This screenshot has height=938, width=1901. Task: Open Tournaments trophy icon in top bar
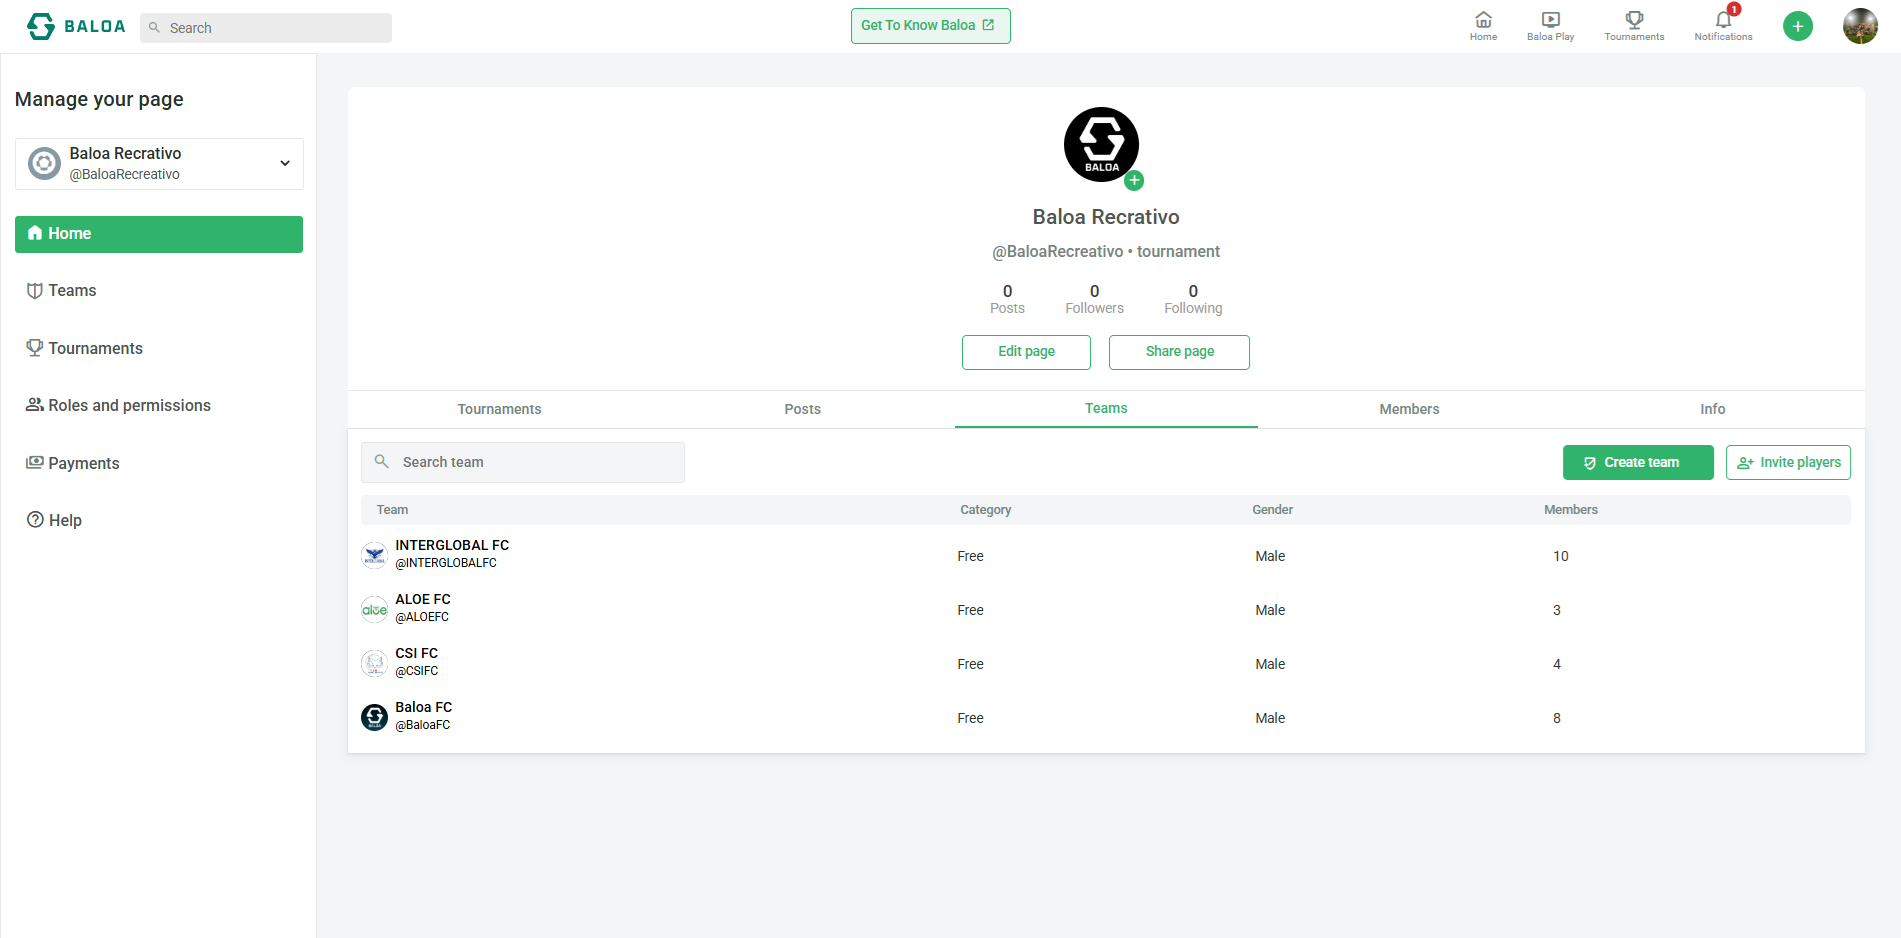[x=1634, y=26]
